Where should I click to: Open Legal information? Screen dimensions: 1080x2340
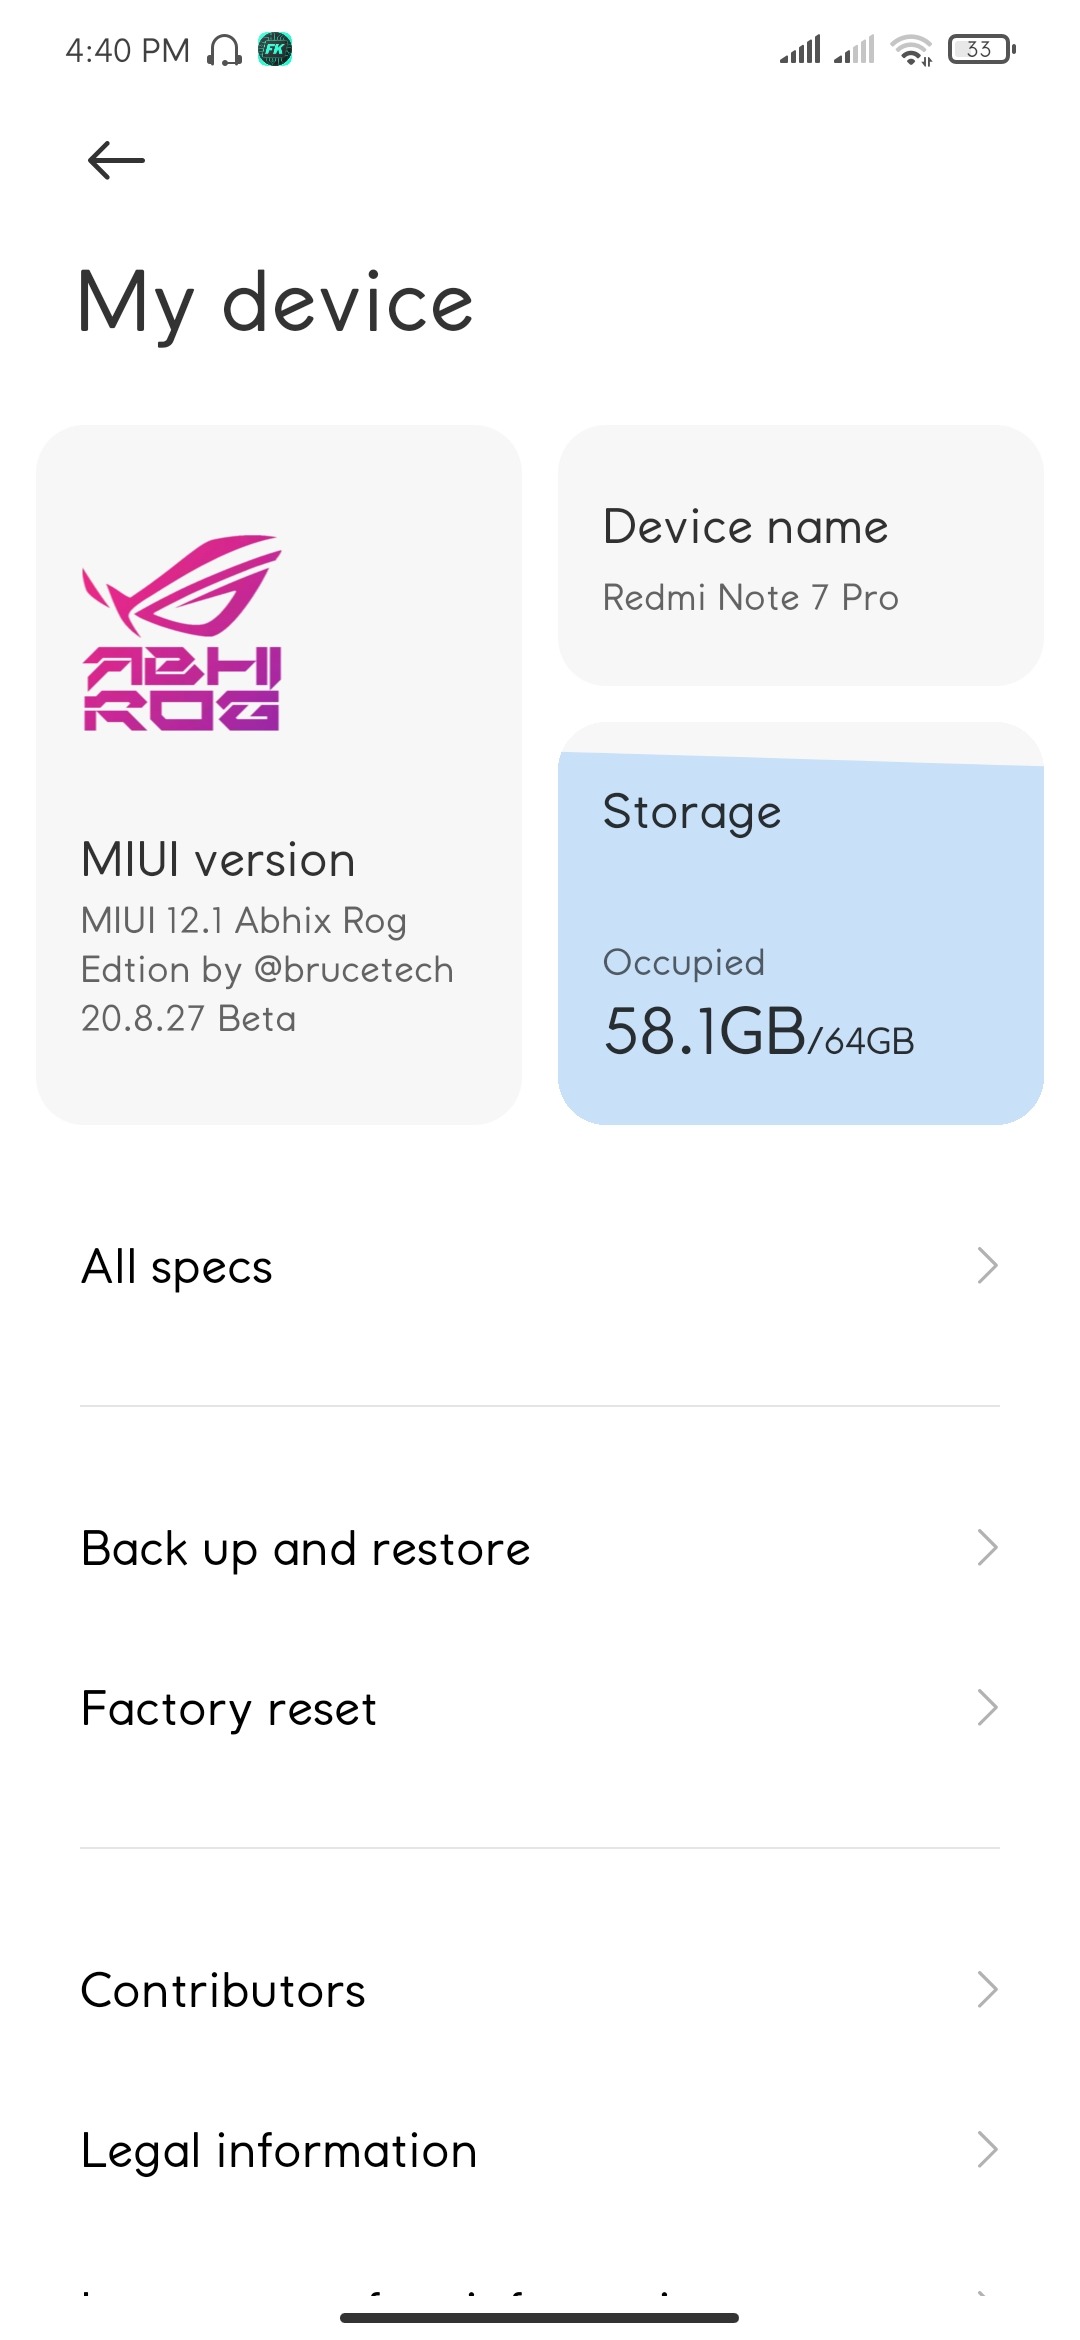(x=279, y=2150)
